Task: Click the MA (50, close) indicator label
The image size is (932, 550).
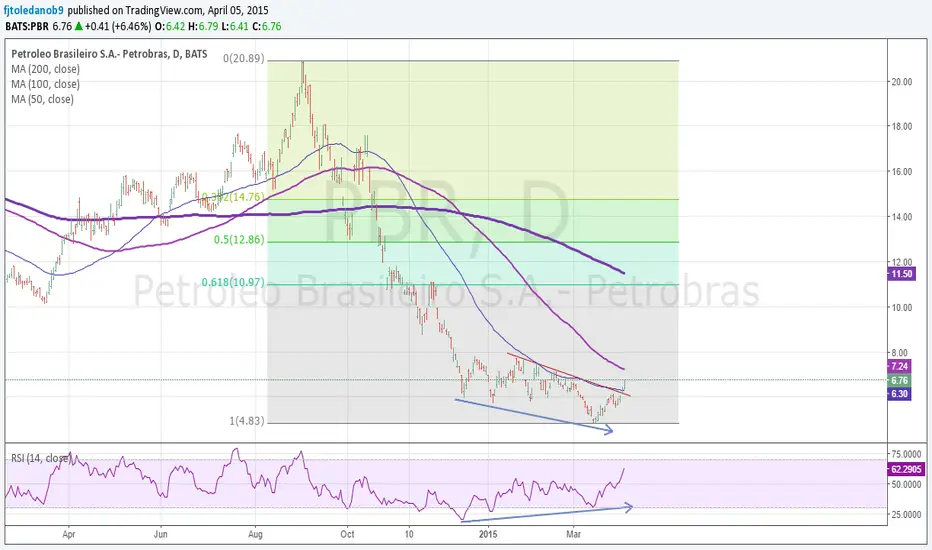Action: 42,99
